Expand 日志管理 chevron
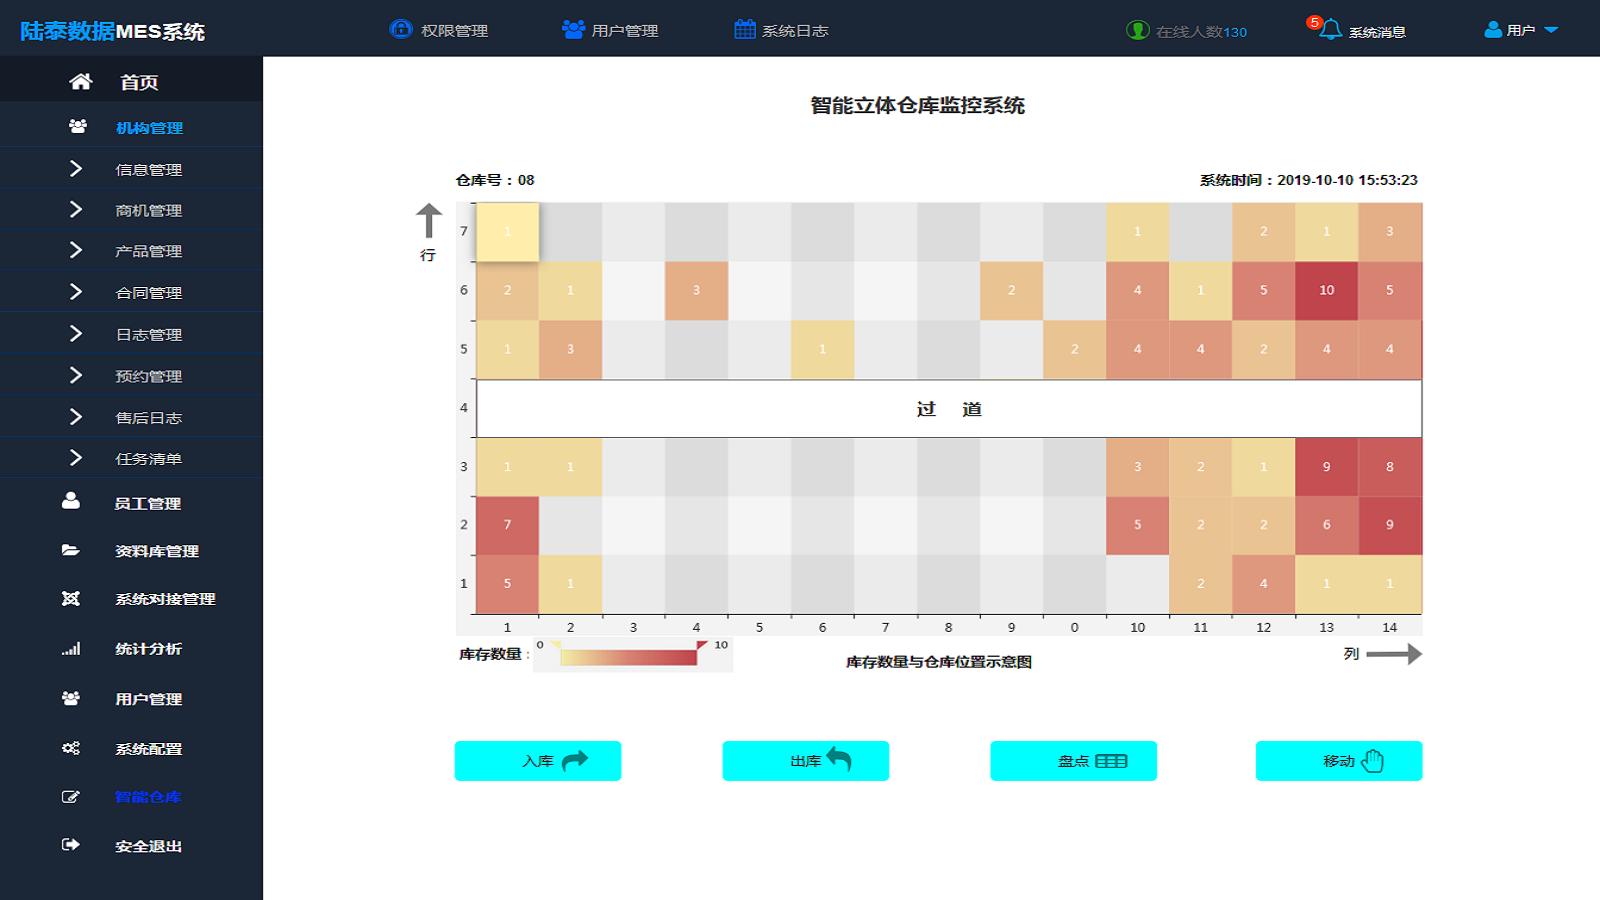This screenshot has height=900, width=1600. tap(76, 333)
